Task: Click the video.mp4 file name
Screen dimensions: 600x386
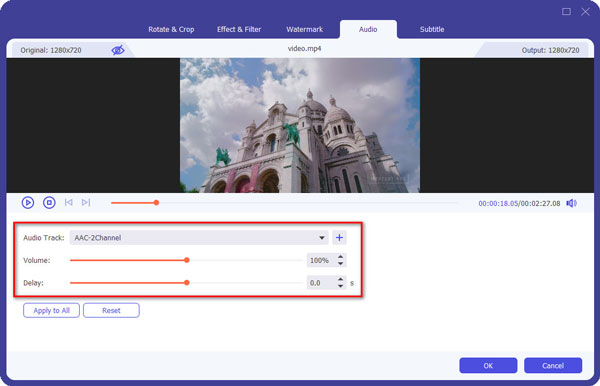Action: pyautogui.click(x=304, y=49)
